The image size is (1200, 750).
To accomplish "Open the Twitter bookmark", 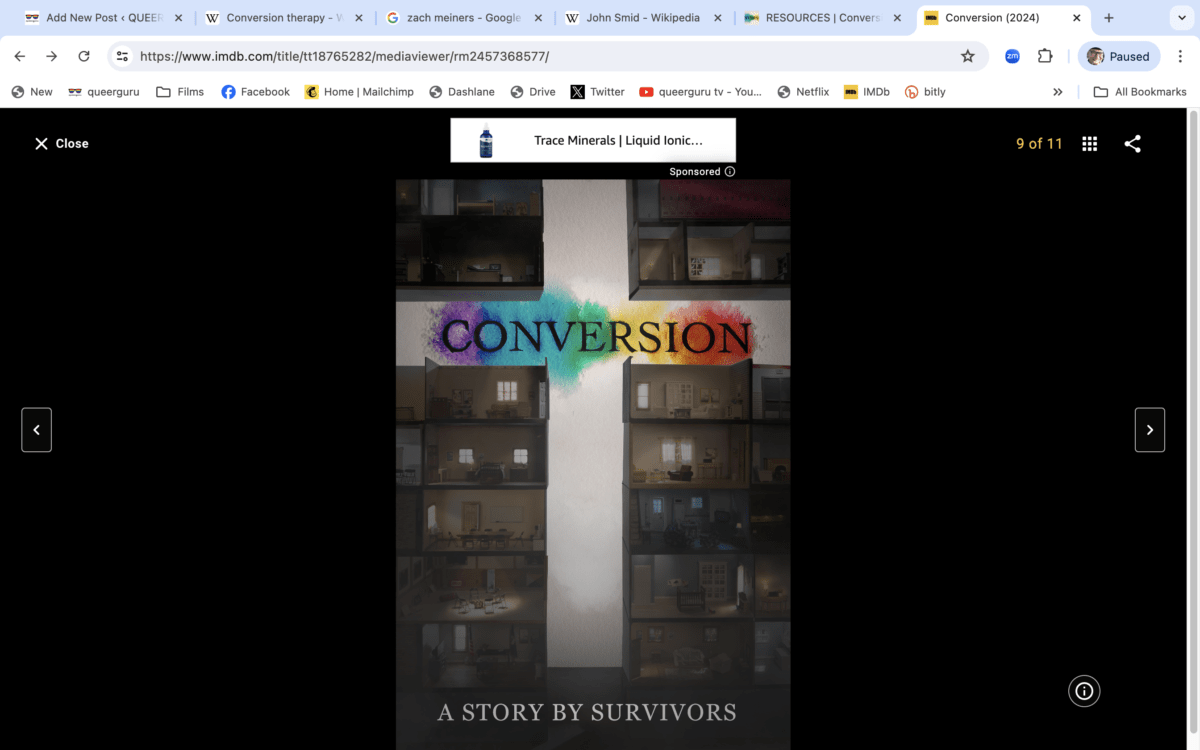I will (598, 92).
